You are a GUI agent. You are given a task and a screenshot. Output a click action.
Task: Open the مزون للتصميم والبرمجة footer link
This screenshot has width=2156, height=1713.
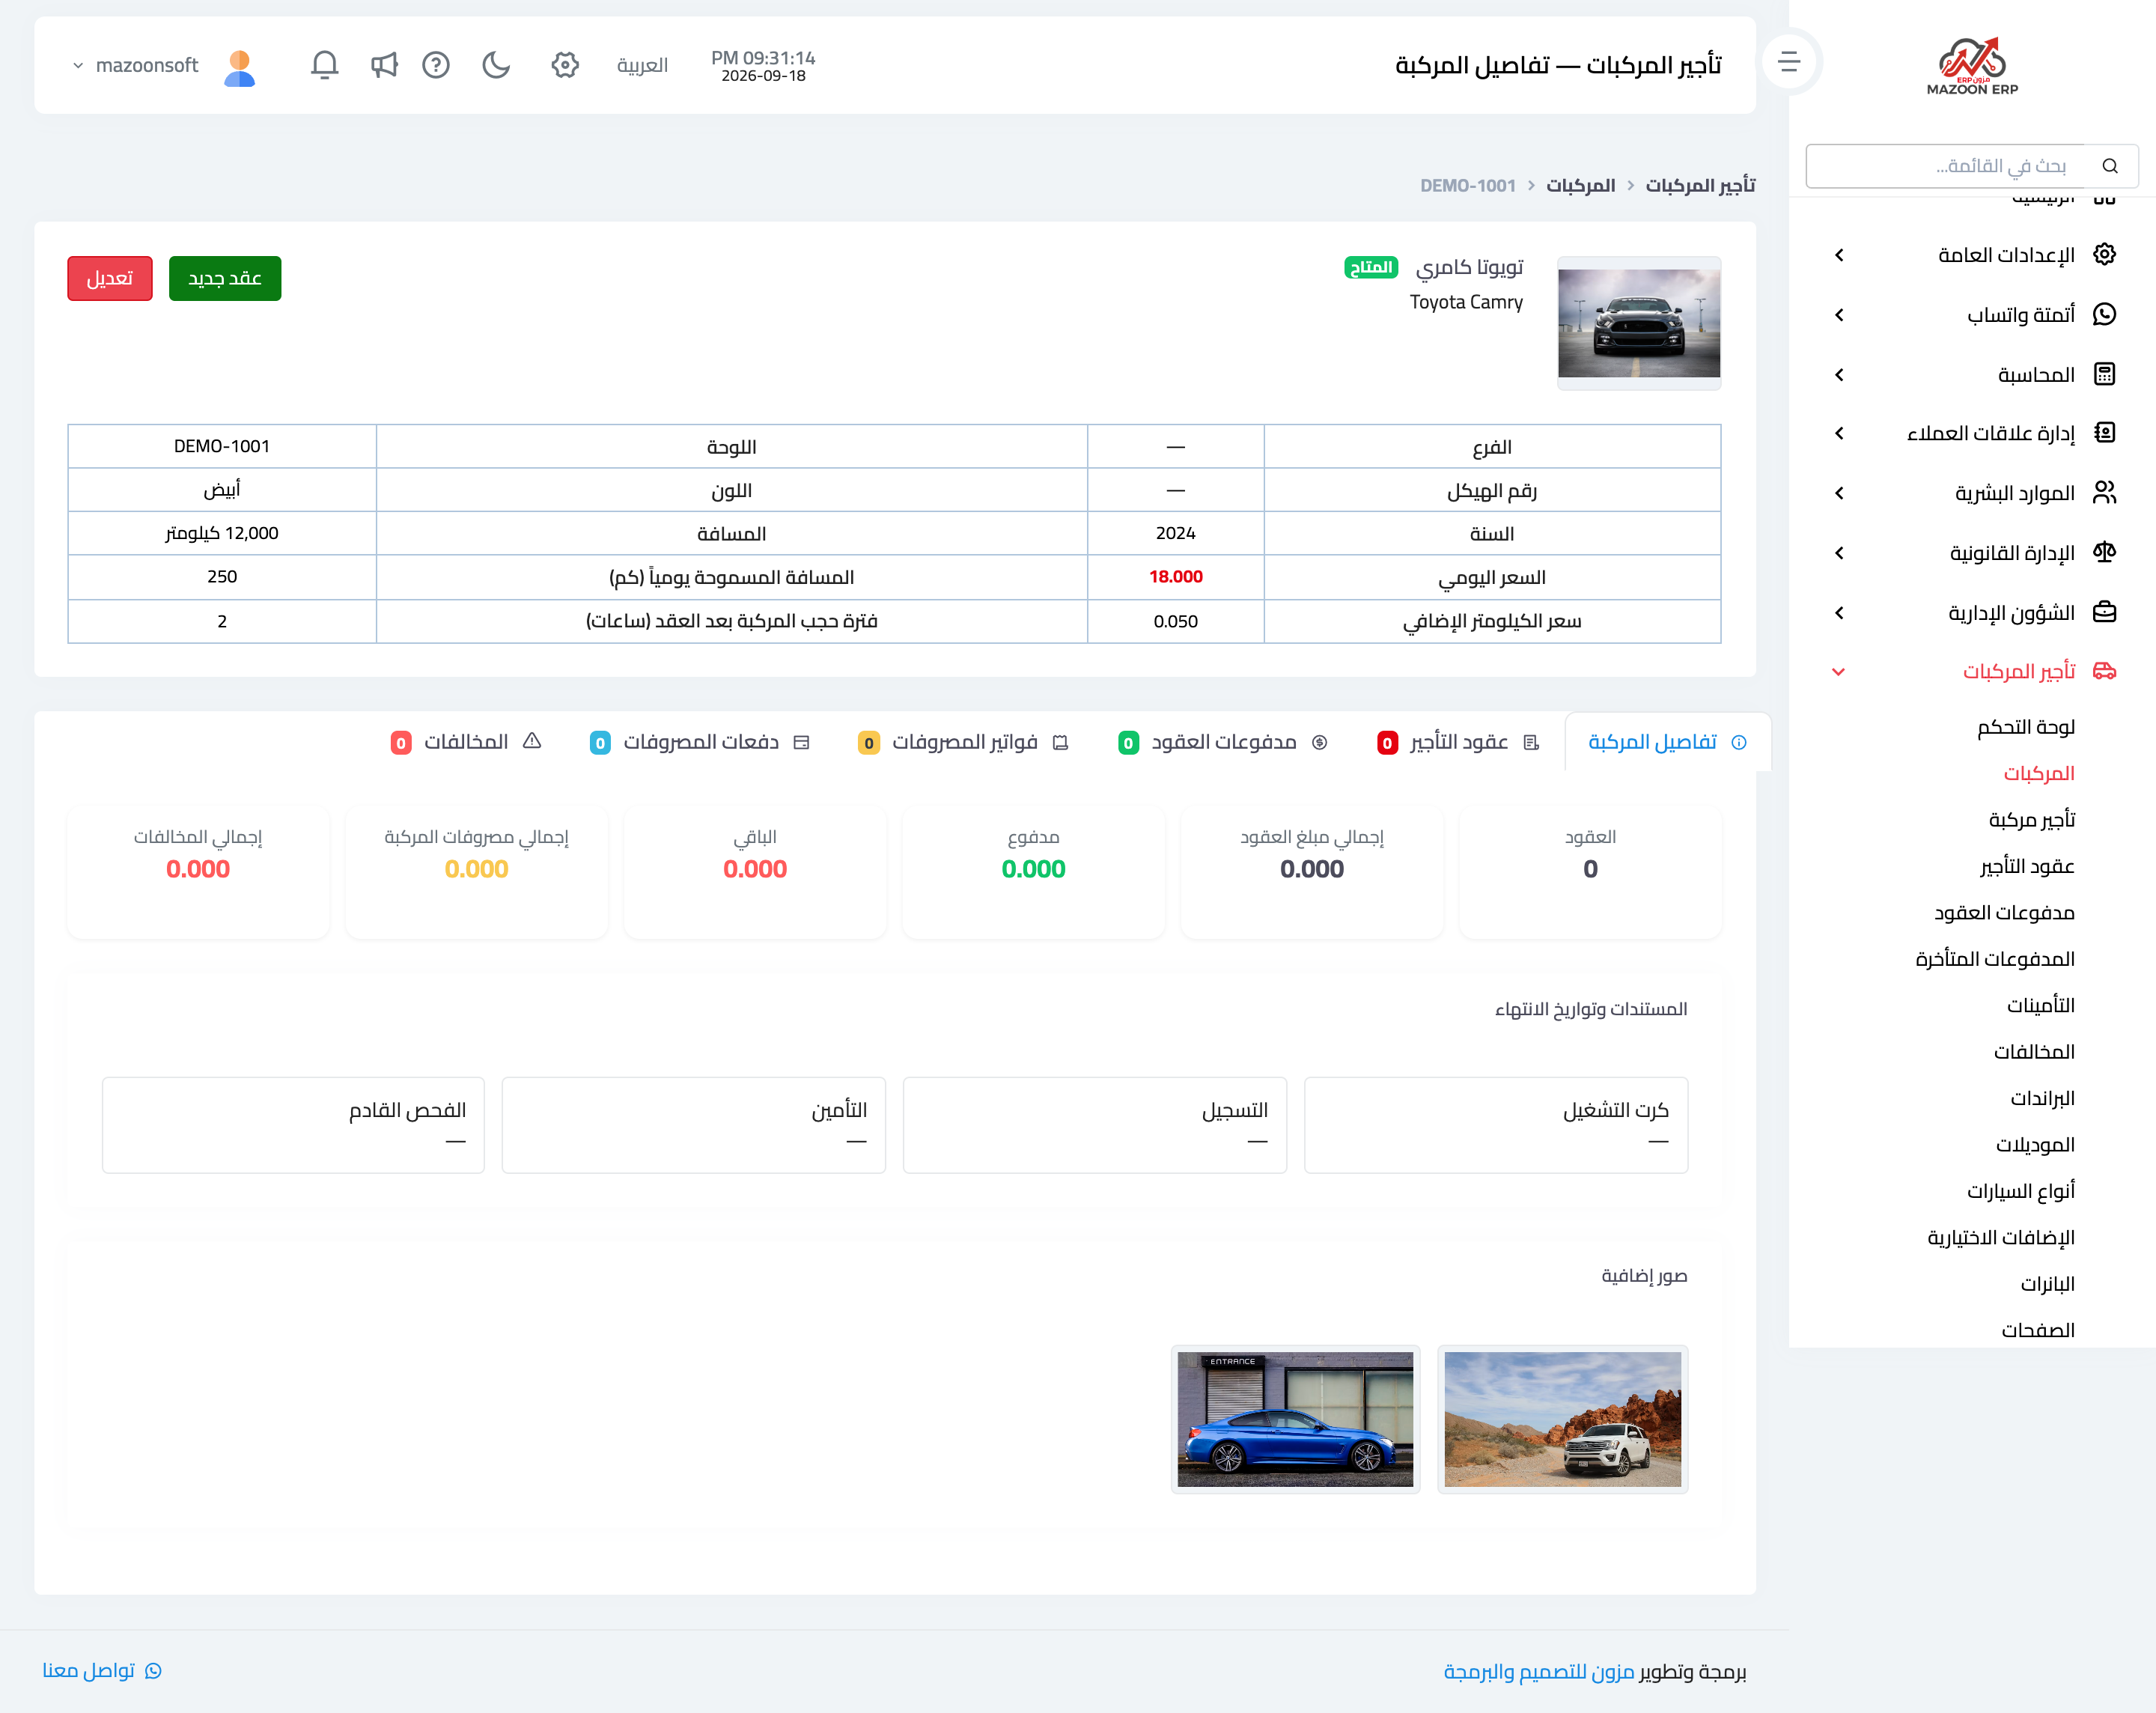[1539, 1671]
